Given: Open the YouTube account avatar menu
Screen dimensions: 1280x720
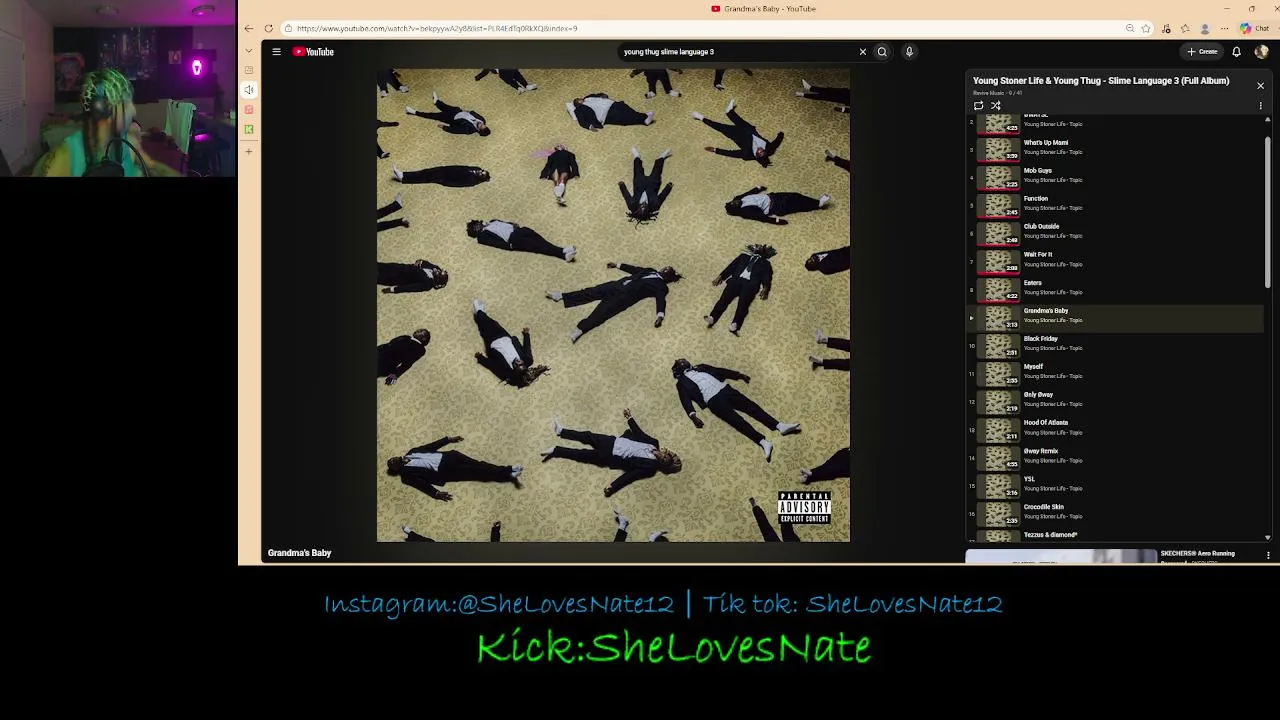Looking at the screenshot, I should [x=1261, y=52].
